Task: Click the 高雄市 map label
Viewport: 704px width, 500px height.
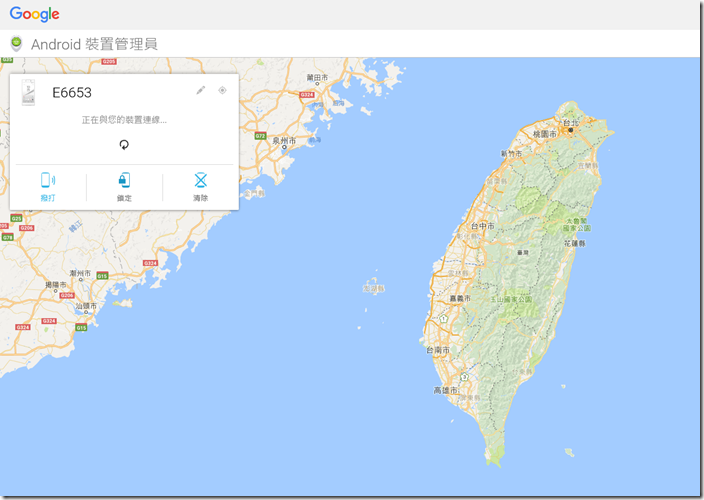Action: (x=446, y=390)
